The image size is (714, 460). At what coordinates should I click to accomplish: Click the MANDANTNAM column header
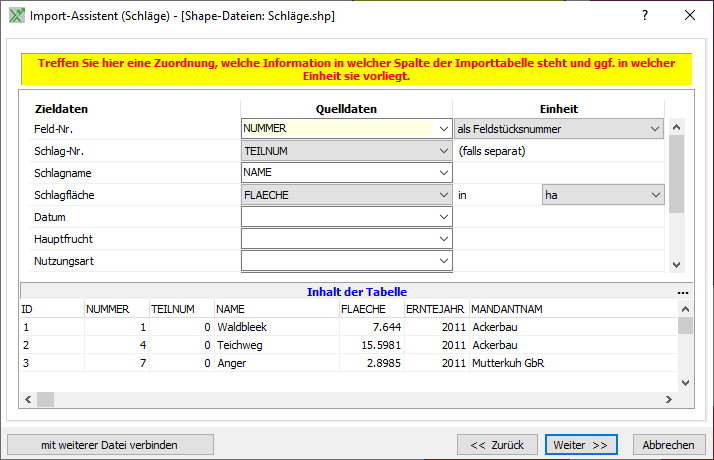point(506,309)
